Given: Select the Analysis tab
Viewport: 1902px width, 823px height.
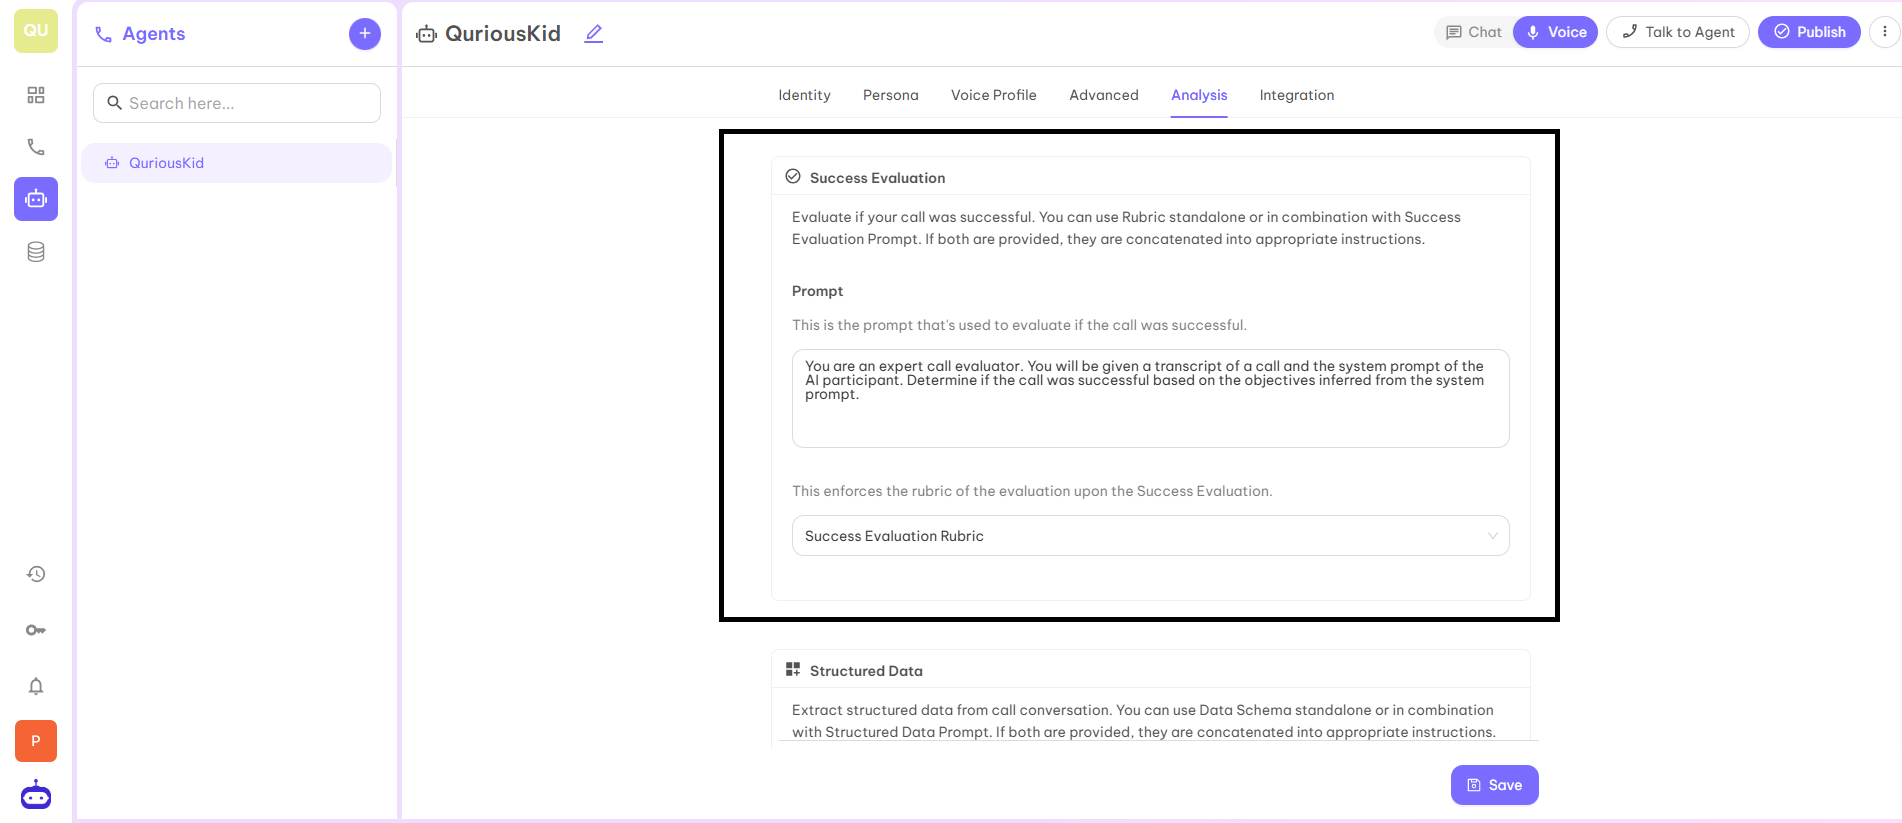Looking at the screenshot, I should coord(1199,95).
